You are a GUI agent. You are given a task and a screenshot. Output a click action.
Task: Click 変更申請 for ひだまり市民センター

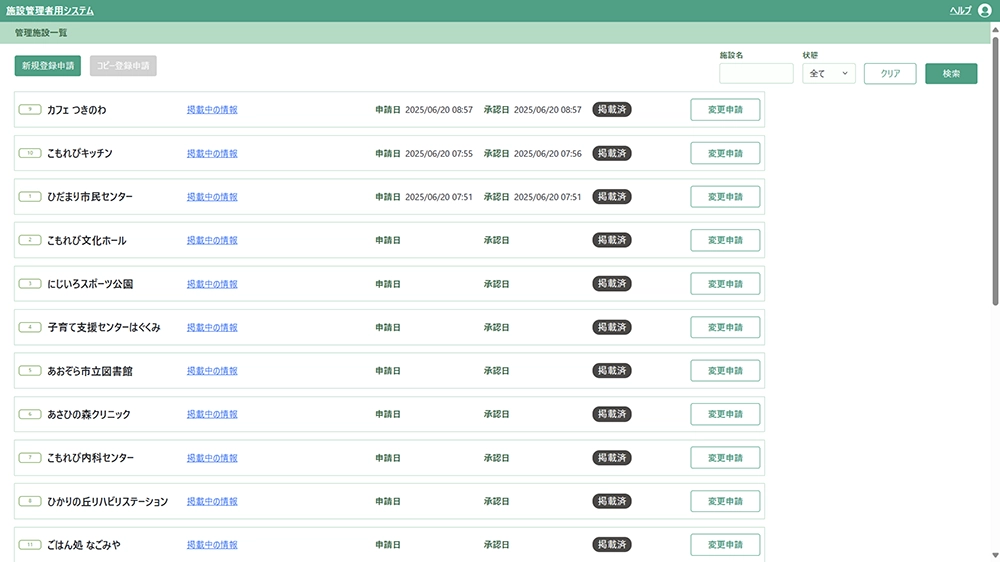[x=725, y=196]
